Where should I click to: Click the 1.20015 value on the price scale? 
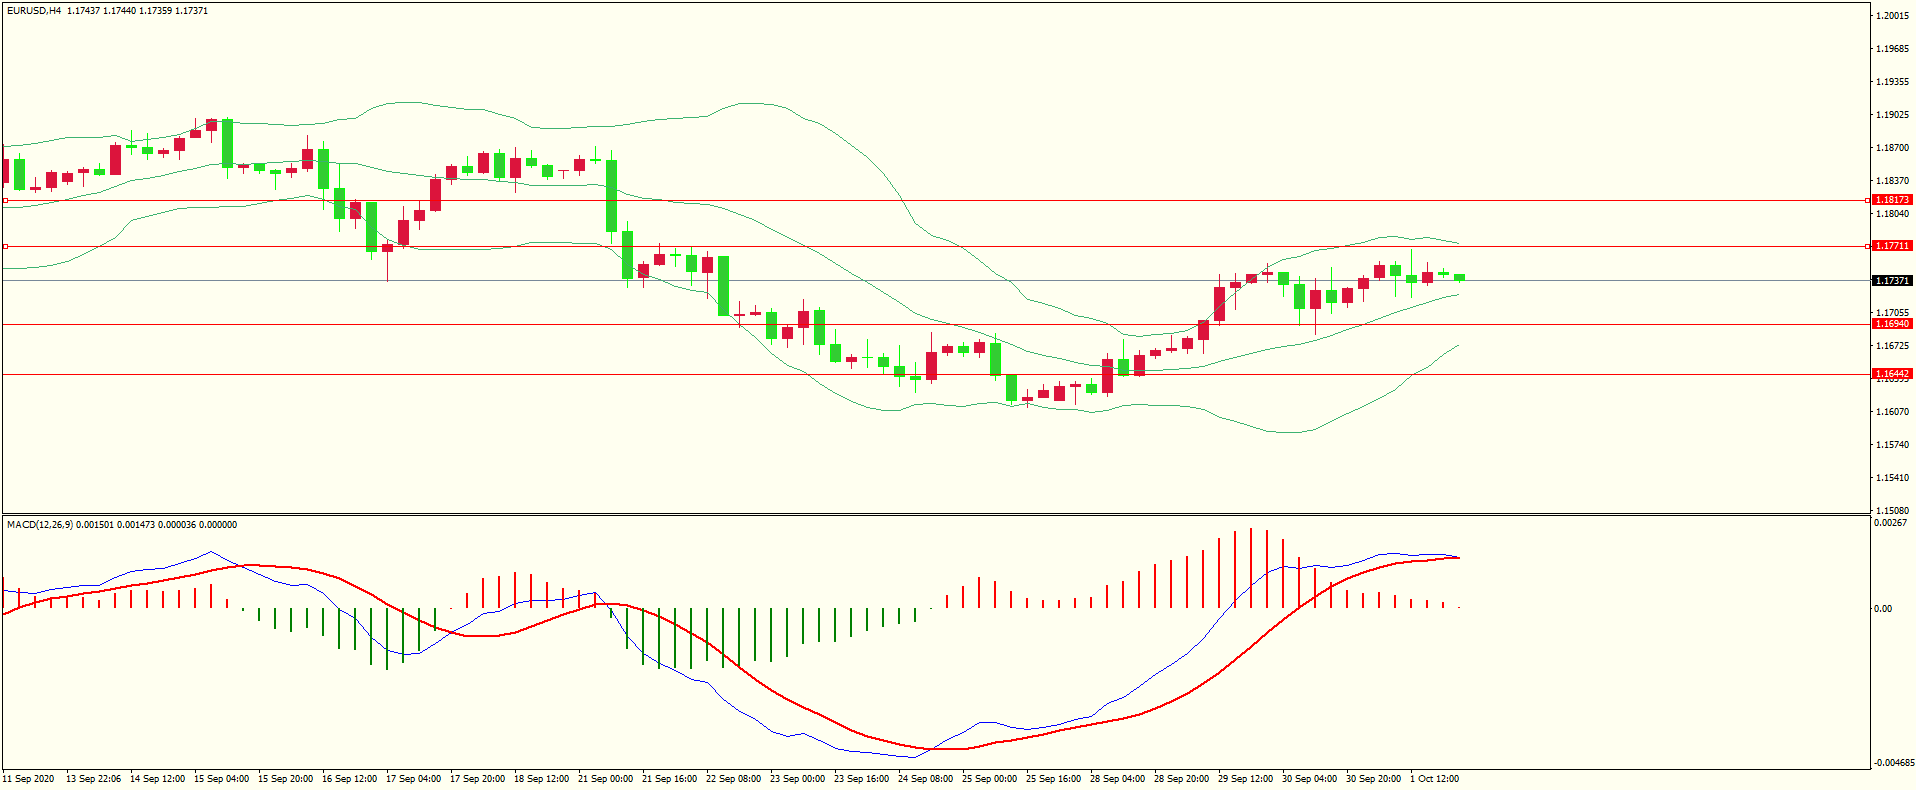pyautogui.click(x=1893, y=16)
